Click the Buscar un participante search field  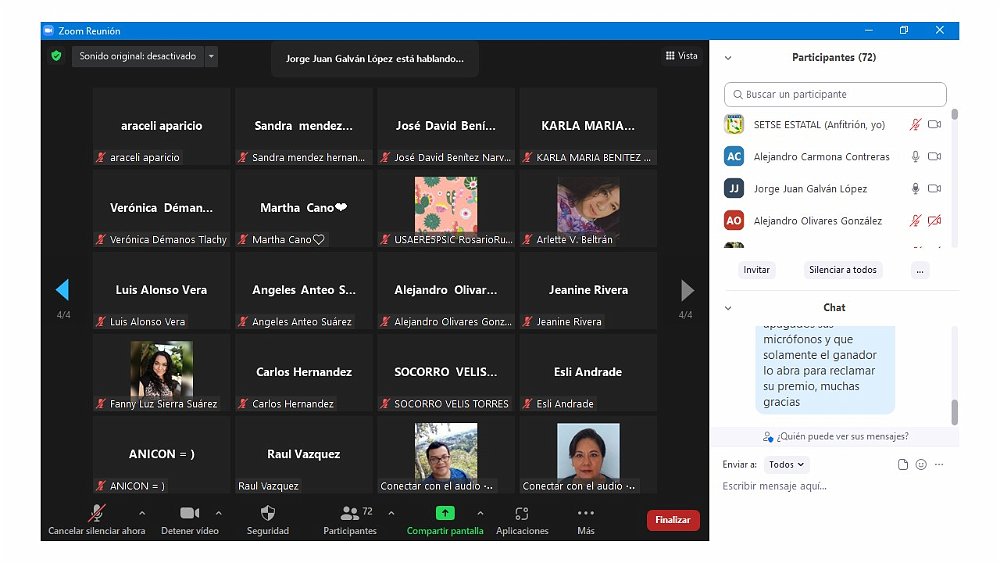pyautogui.click(x=835, y=94)
